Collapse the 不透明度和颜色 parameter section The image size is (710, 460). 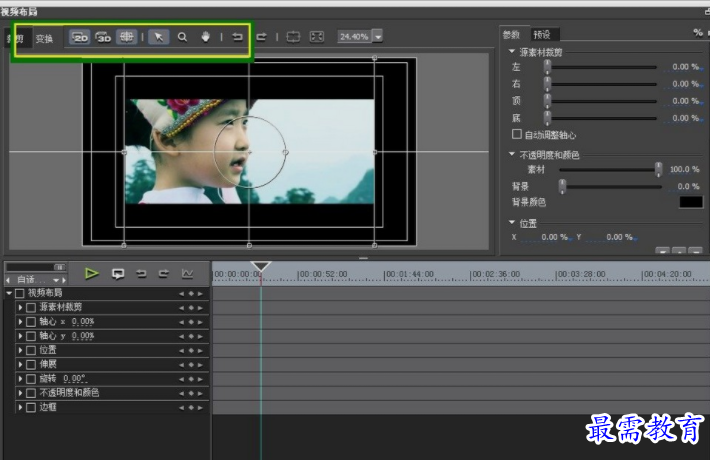[x=512, y=155]
